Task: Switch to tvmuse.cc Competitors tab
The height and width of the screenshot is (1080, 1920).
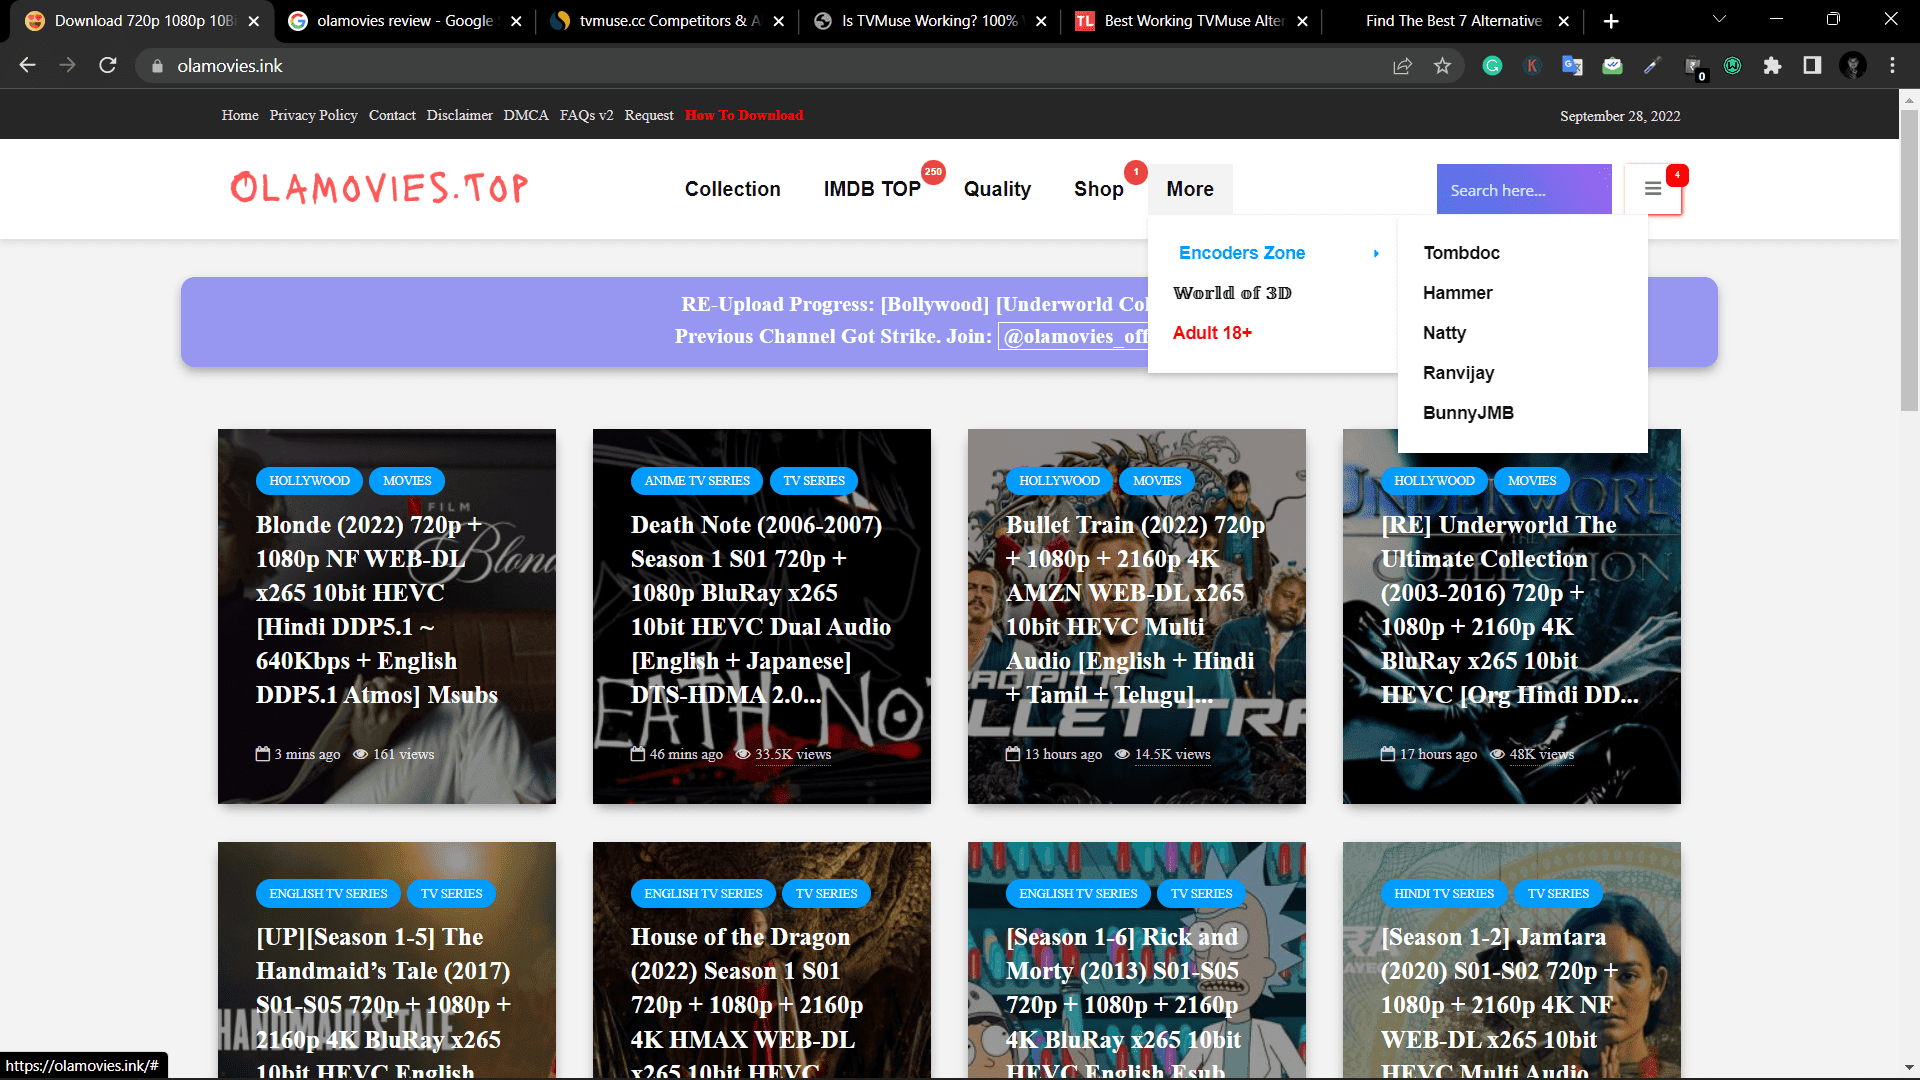Action: coord(667,21)
